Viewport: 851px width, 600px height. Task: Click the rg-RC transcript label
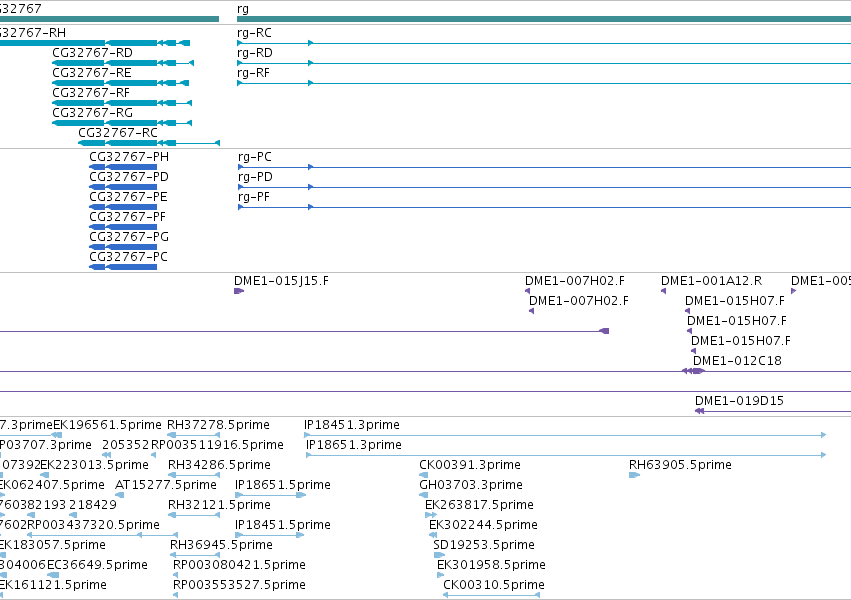pyautogui.click(x=254, y=33)
